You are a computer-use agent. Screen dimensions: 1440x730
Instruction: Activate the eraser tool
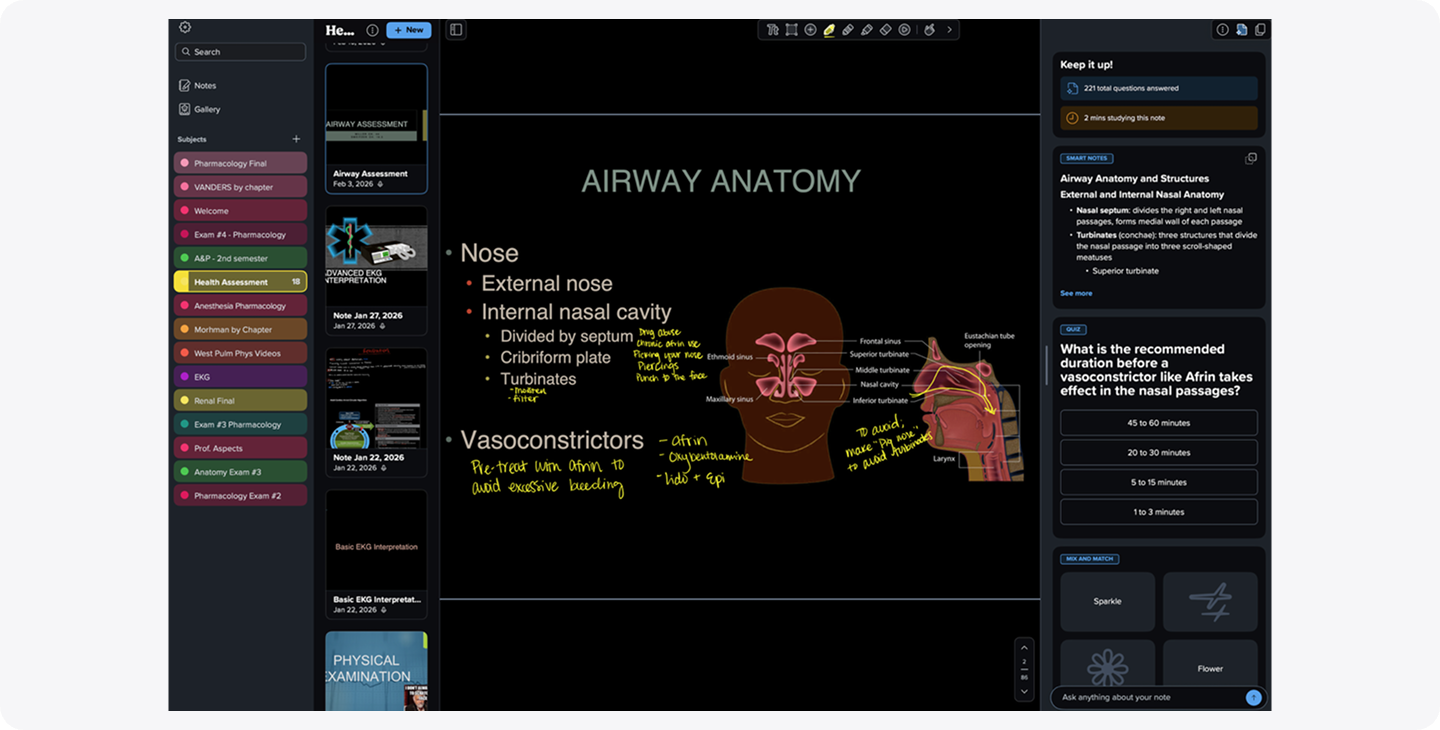click(885, 30)
